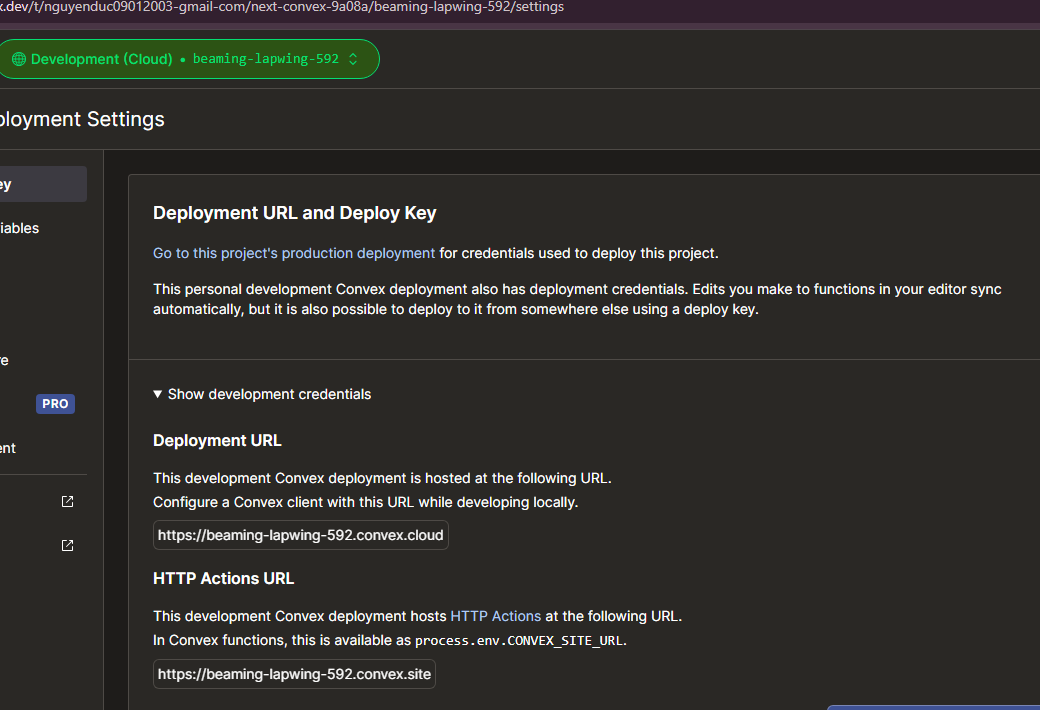Follow the production deployment link

coord(294,253)
